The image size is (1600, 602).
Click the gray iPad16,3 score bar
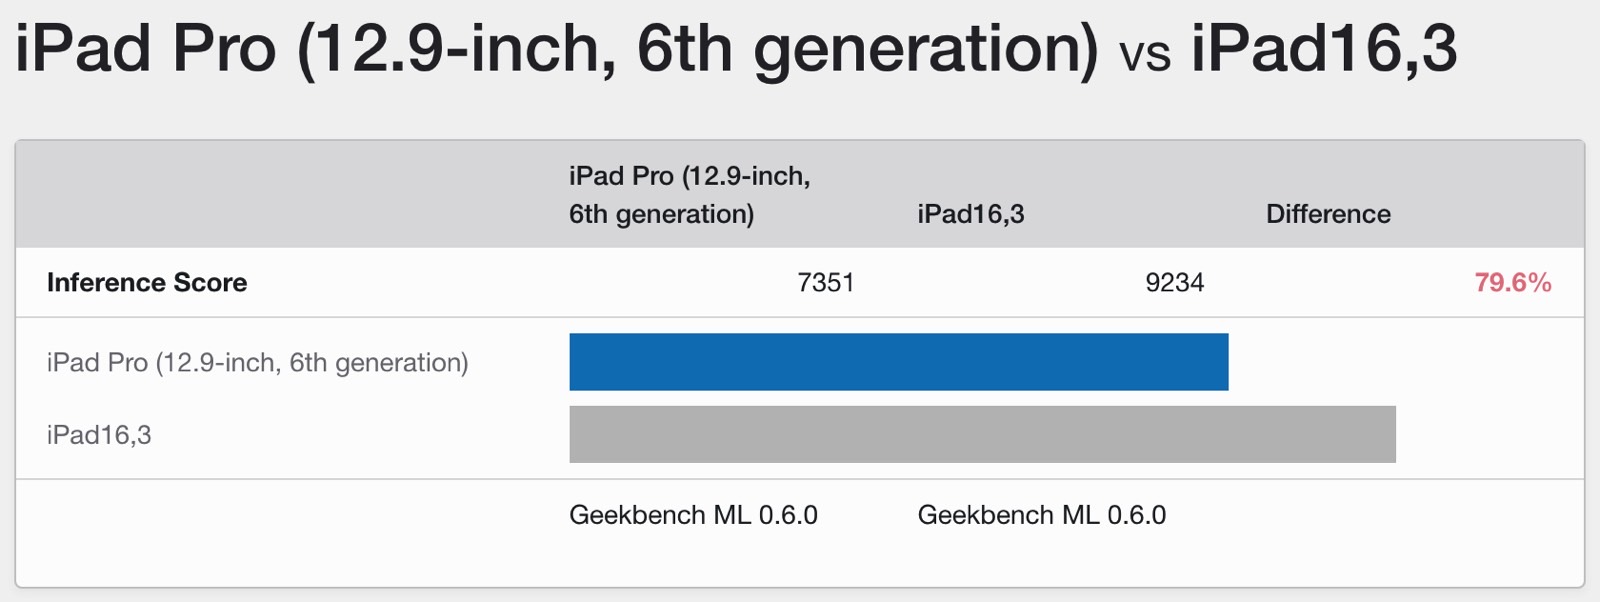click(x=982, y=434)
